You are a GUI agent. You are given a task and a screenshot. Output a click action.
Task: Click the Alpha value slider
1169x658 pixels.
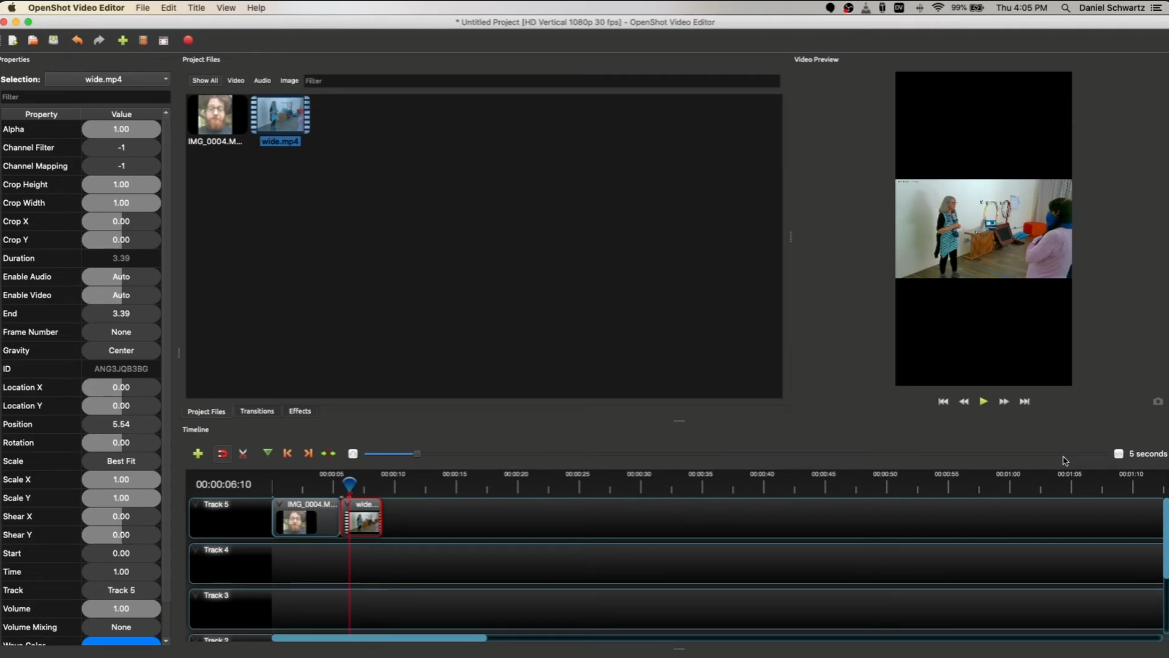point(121,129)
